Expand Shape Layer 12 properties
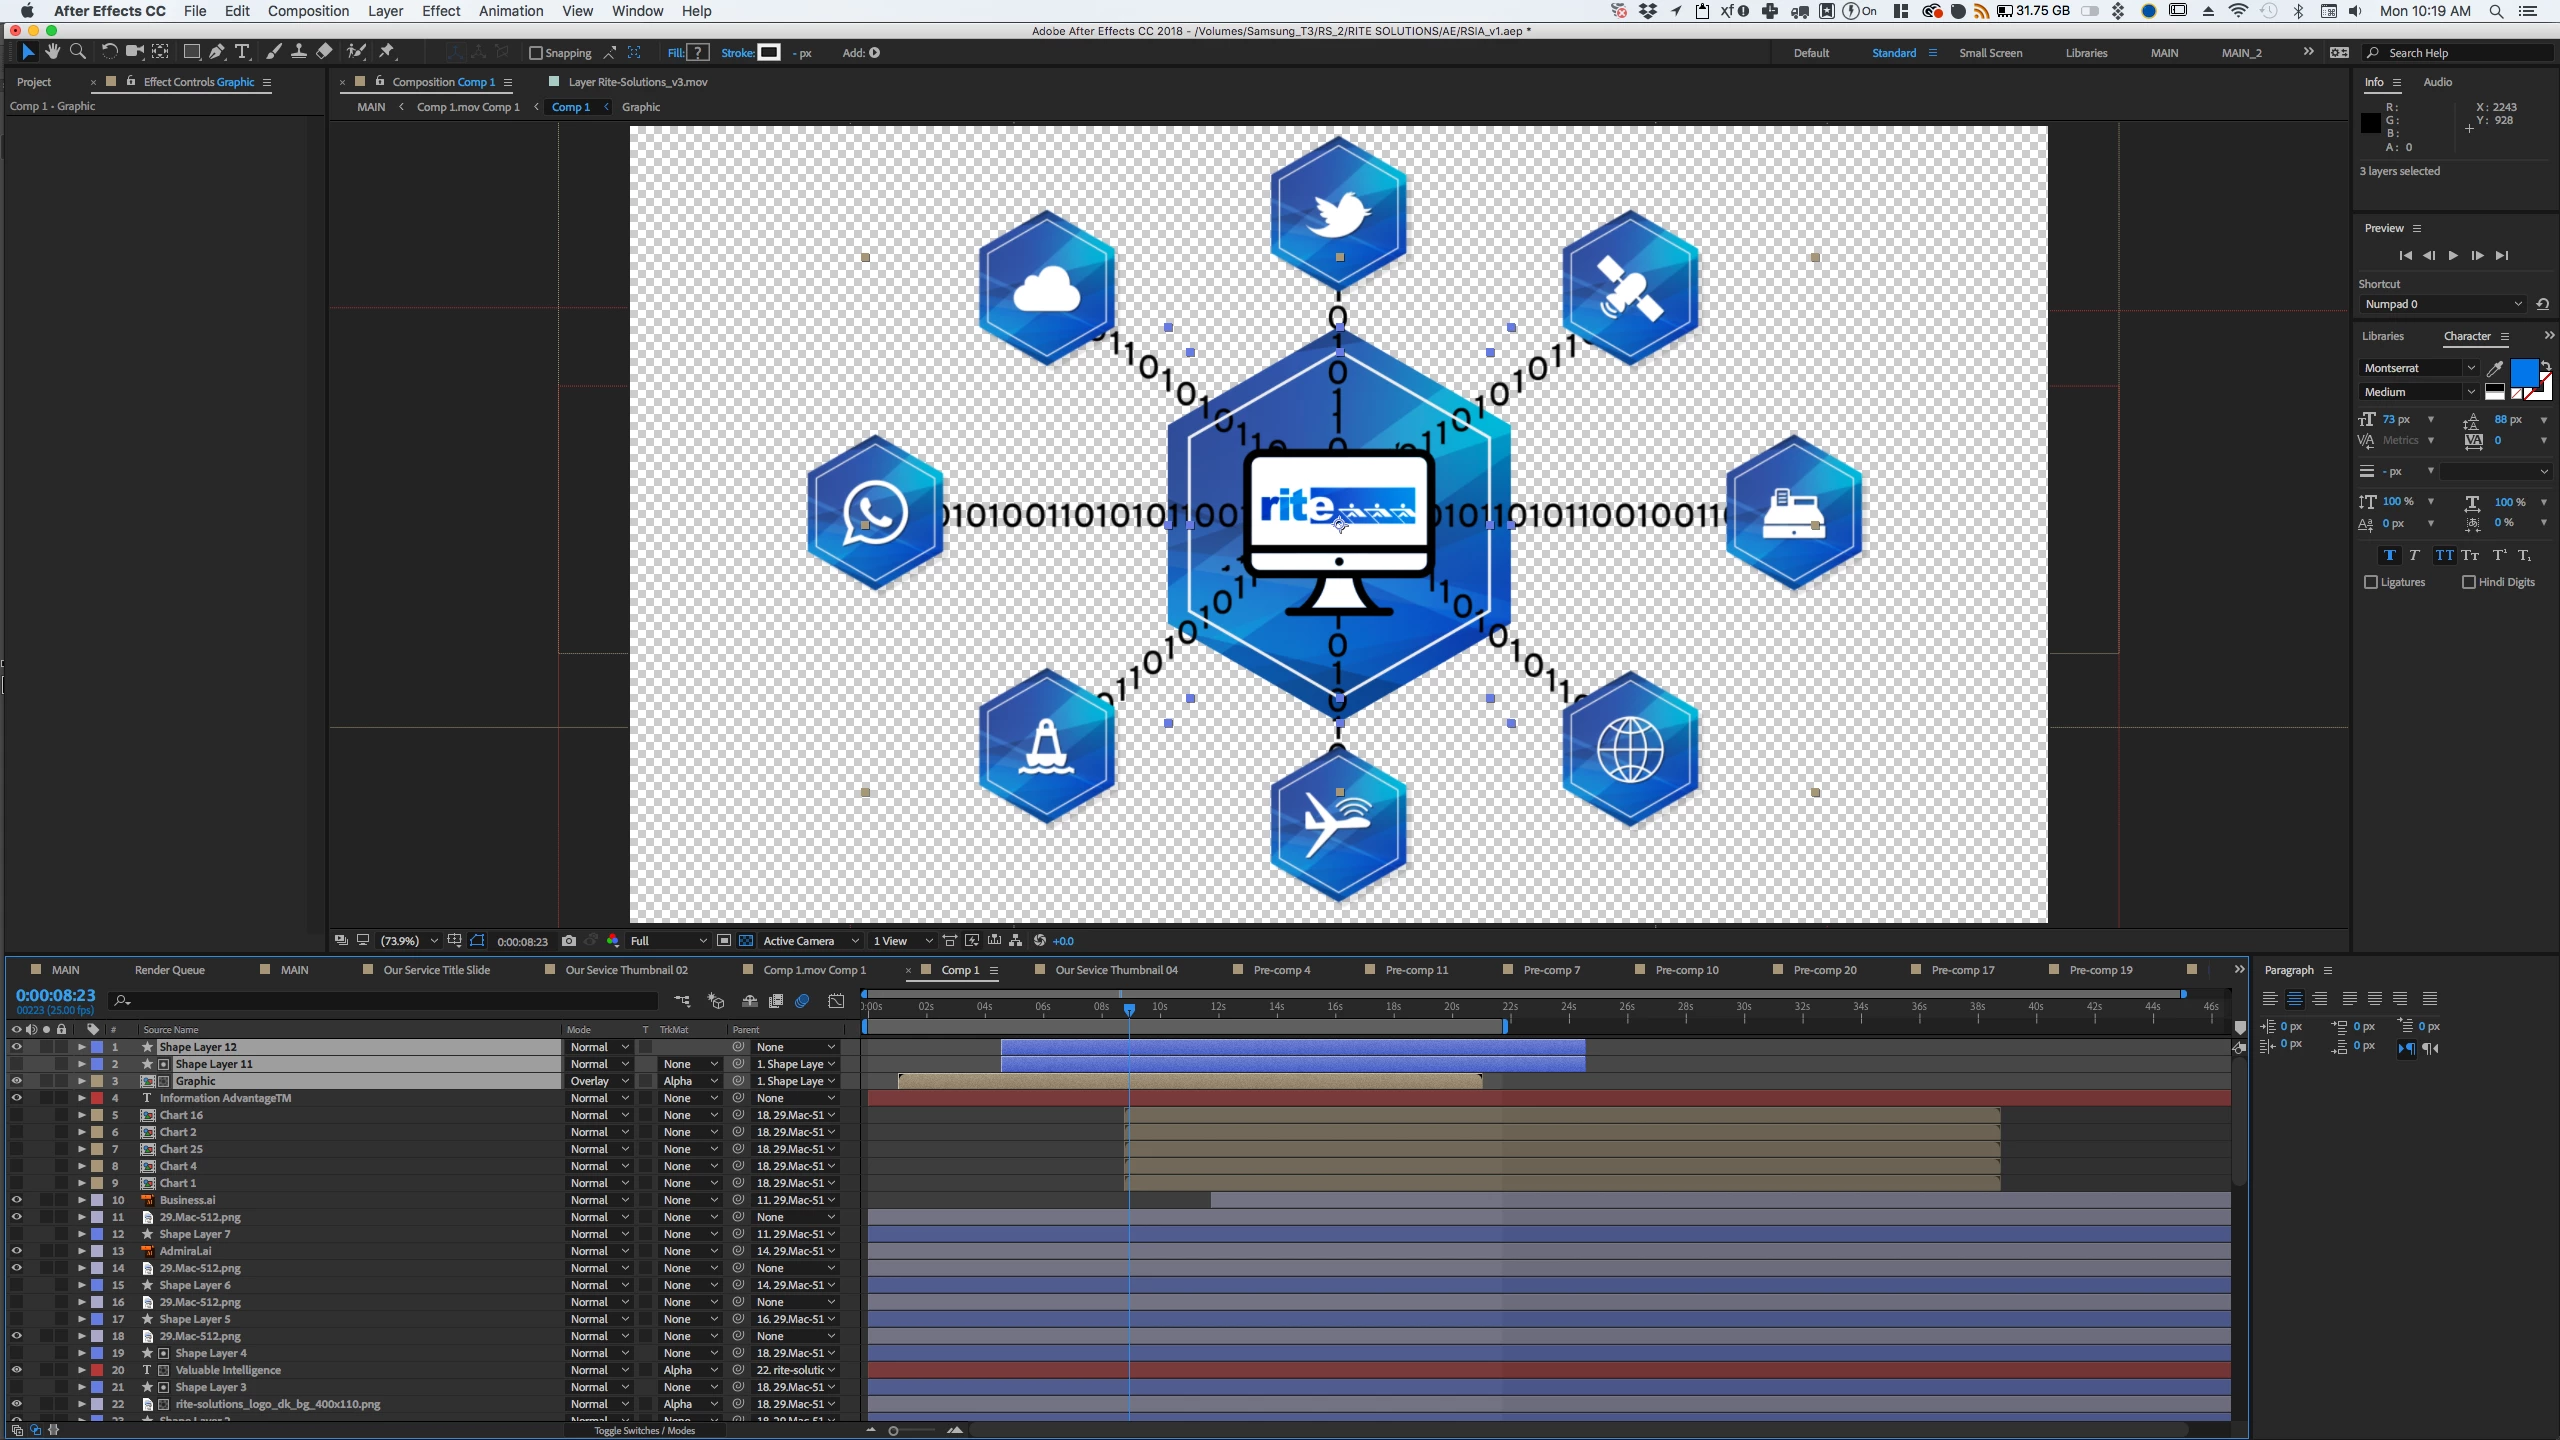The width and height of the screenshot is (2560, 1440). (x=82, y=1047)
